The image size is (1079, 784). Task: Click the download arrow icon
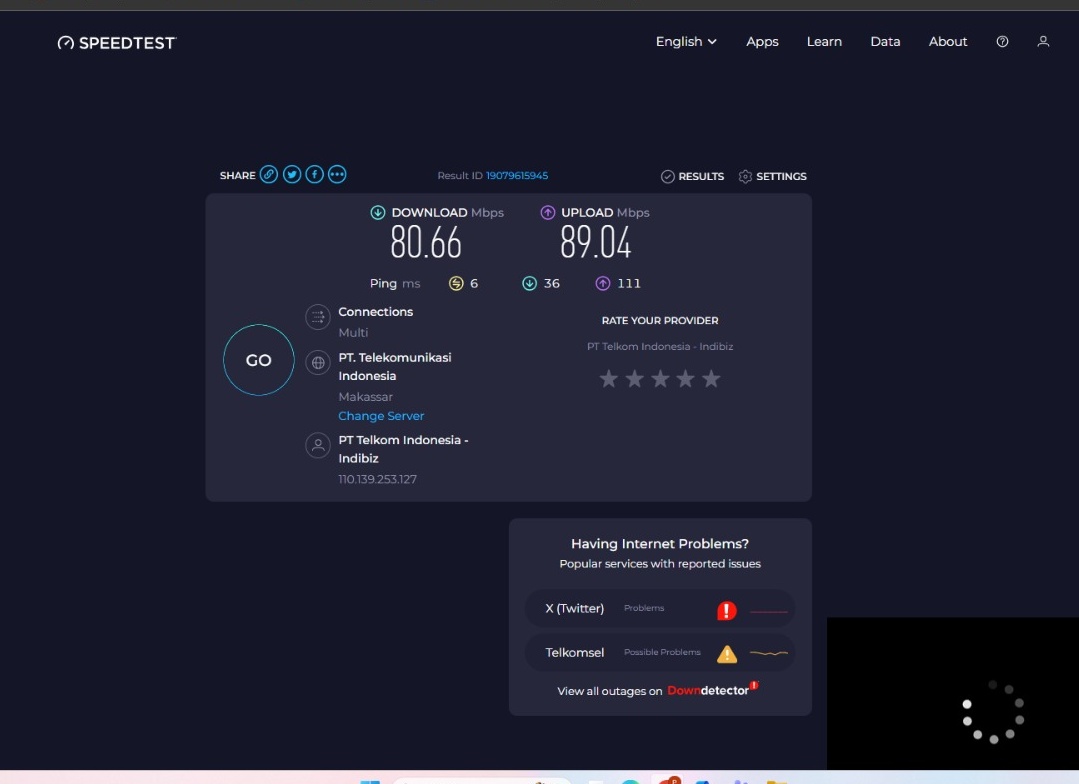point(378,212)
